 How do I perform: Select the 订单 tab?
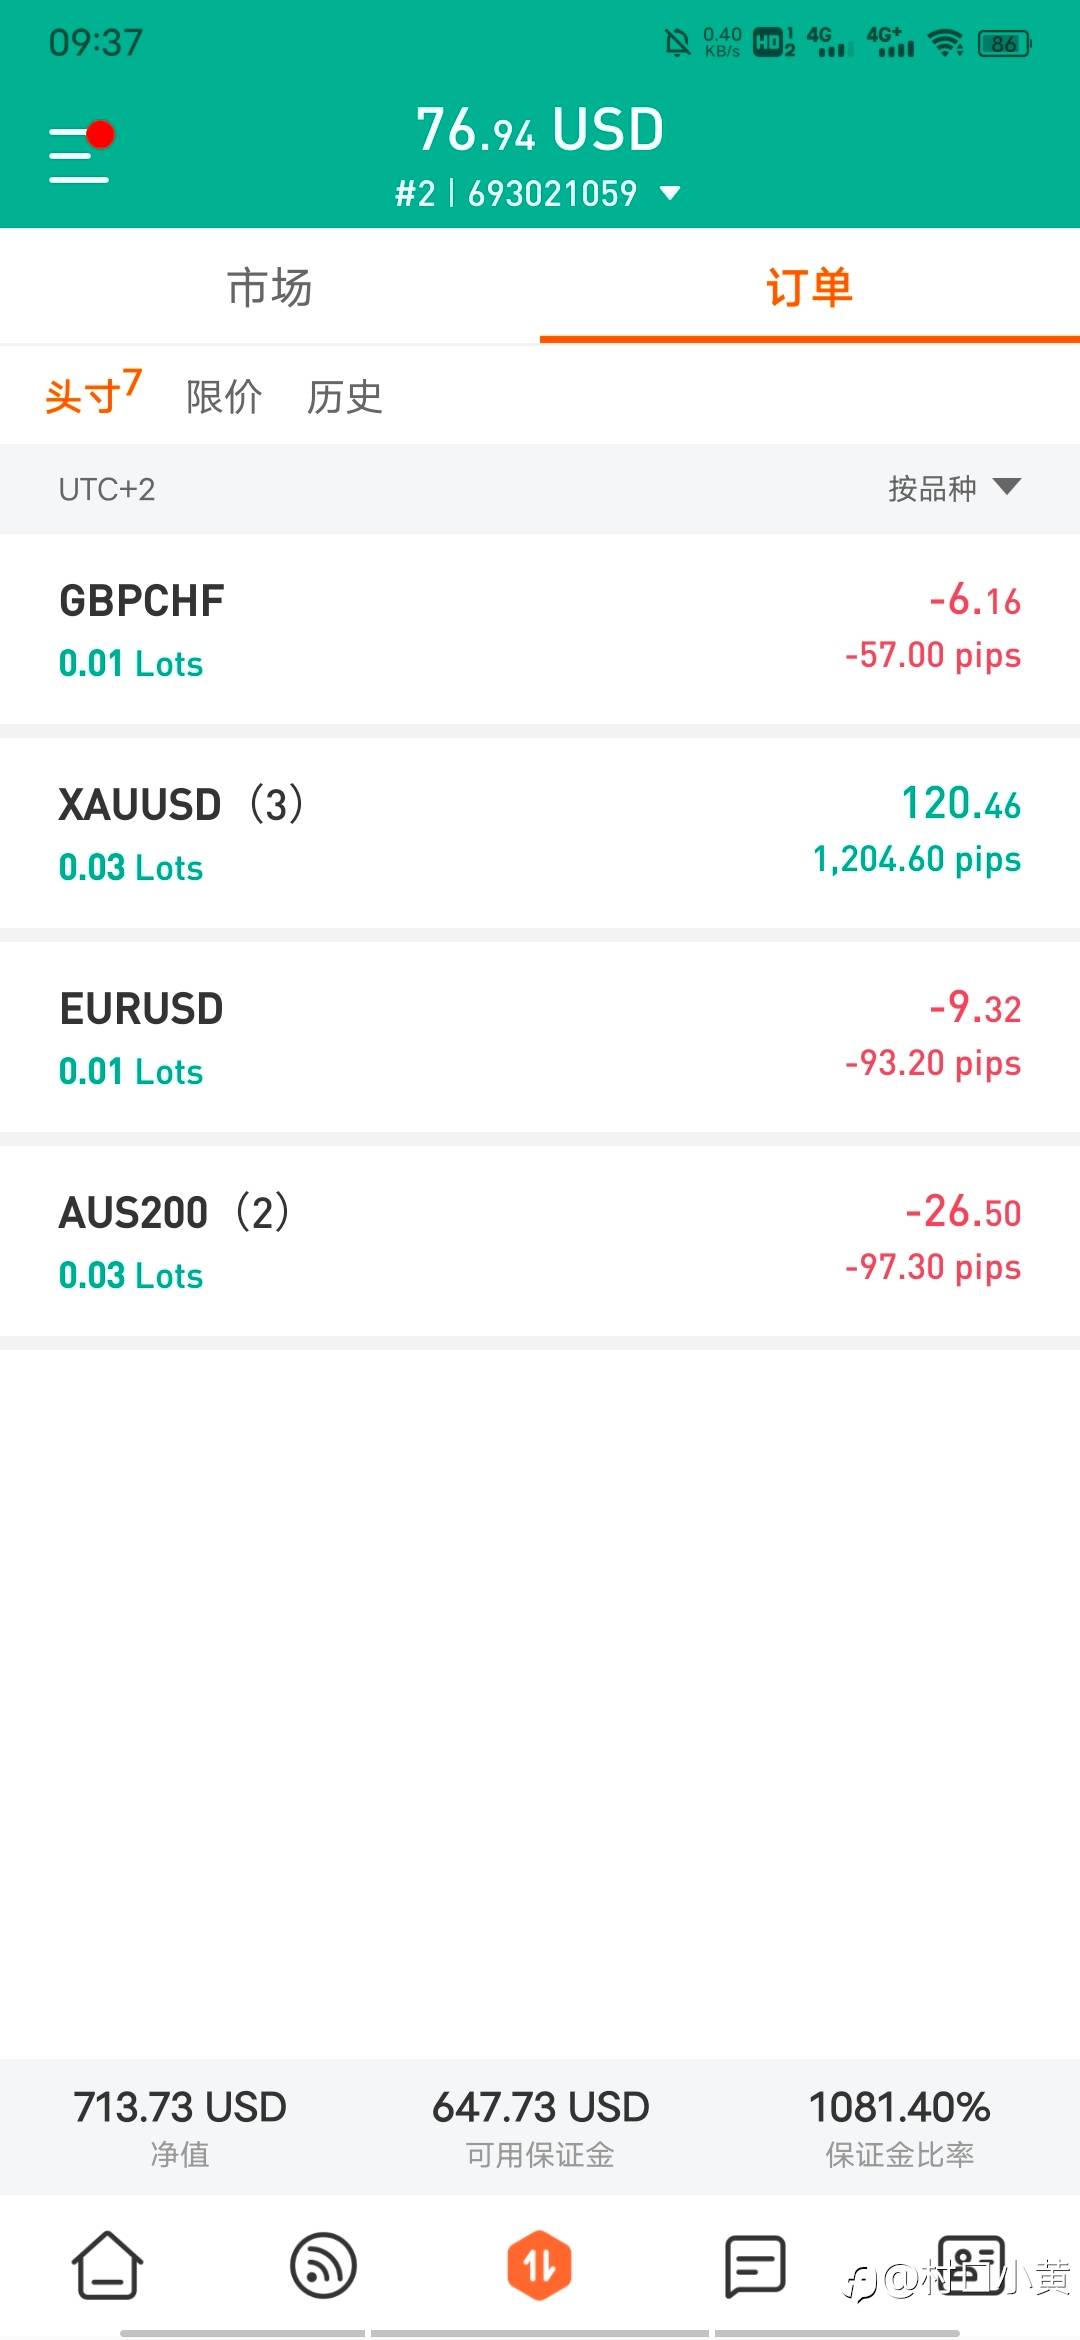click(x=810, y=287)
